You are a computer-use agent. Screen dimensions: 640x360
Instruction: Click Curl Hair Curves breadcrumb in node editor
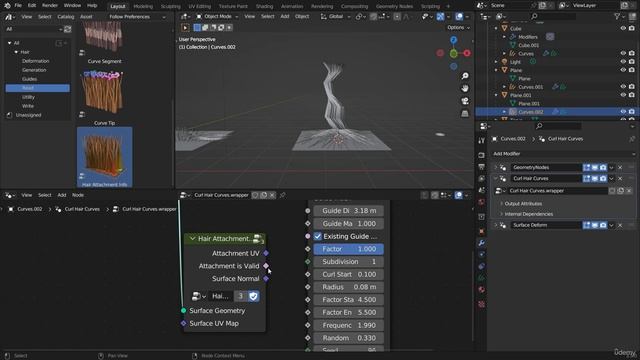(x=82, y=209)
